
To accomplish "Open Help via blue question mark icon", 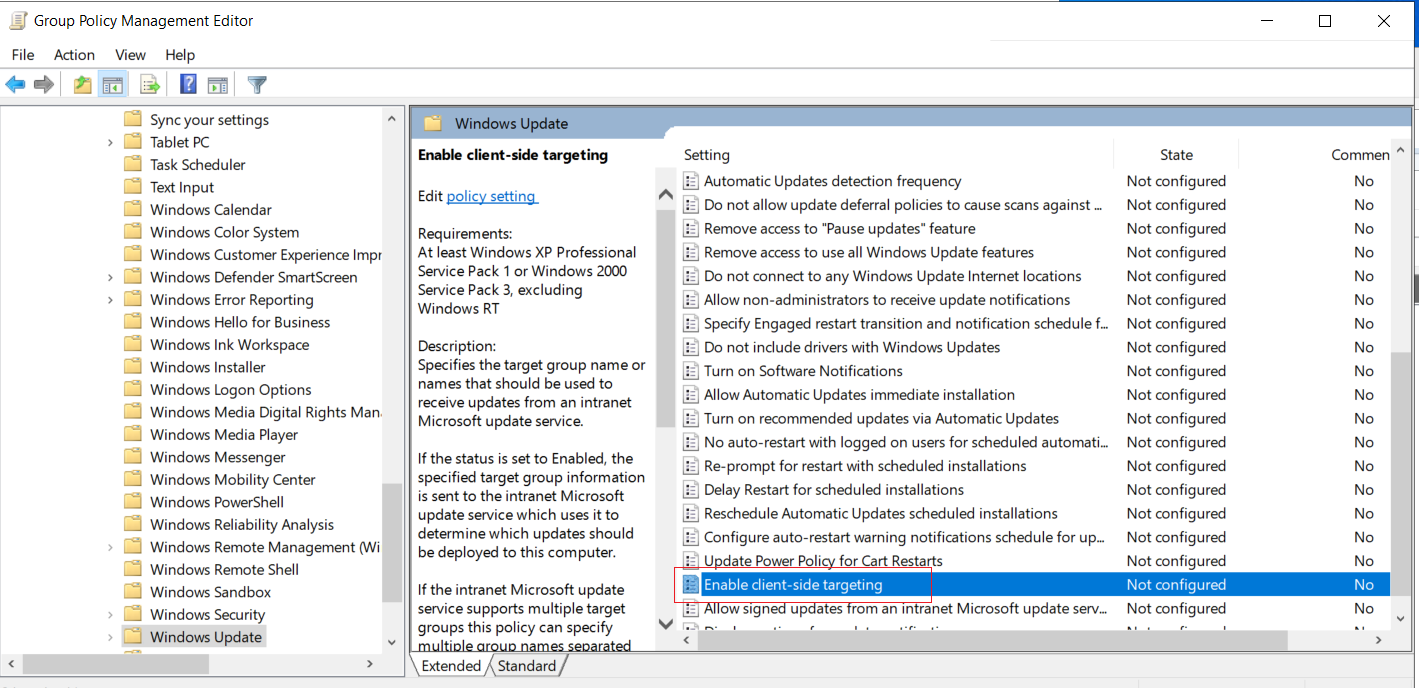I will point(188,85).
